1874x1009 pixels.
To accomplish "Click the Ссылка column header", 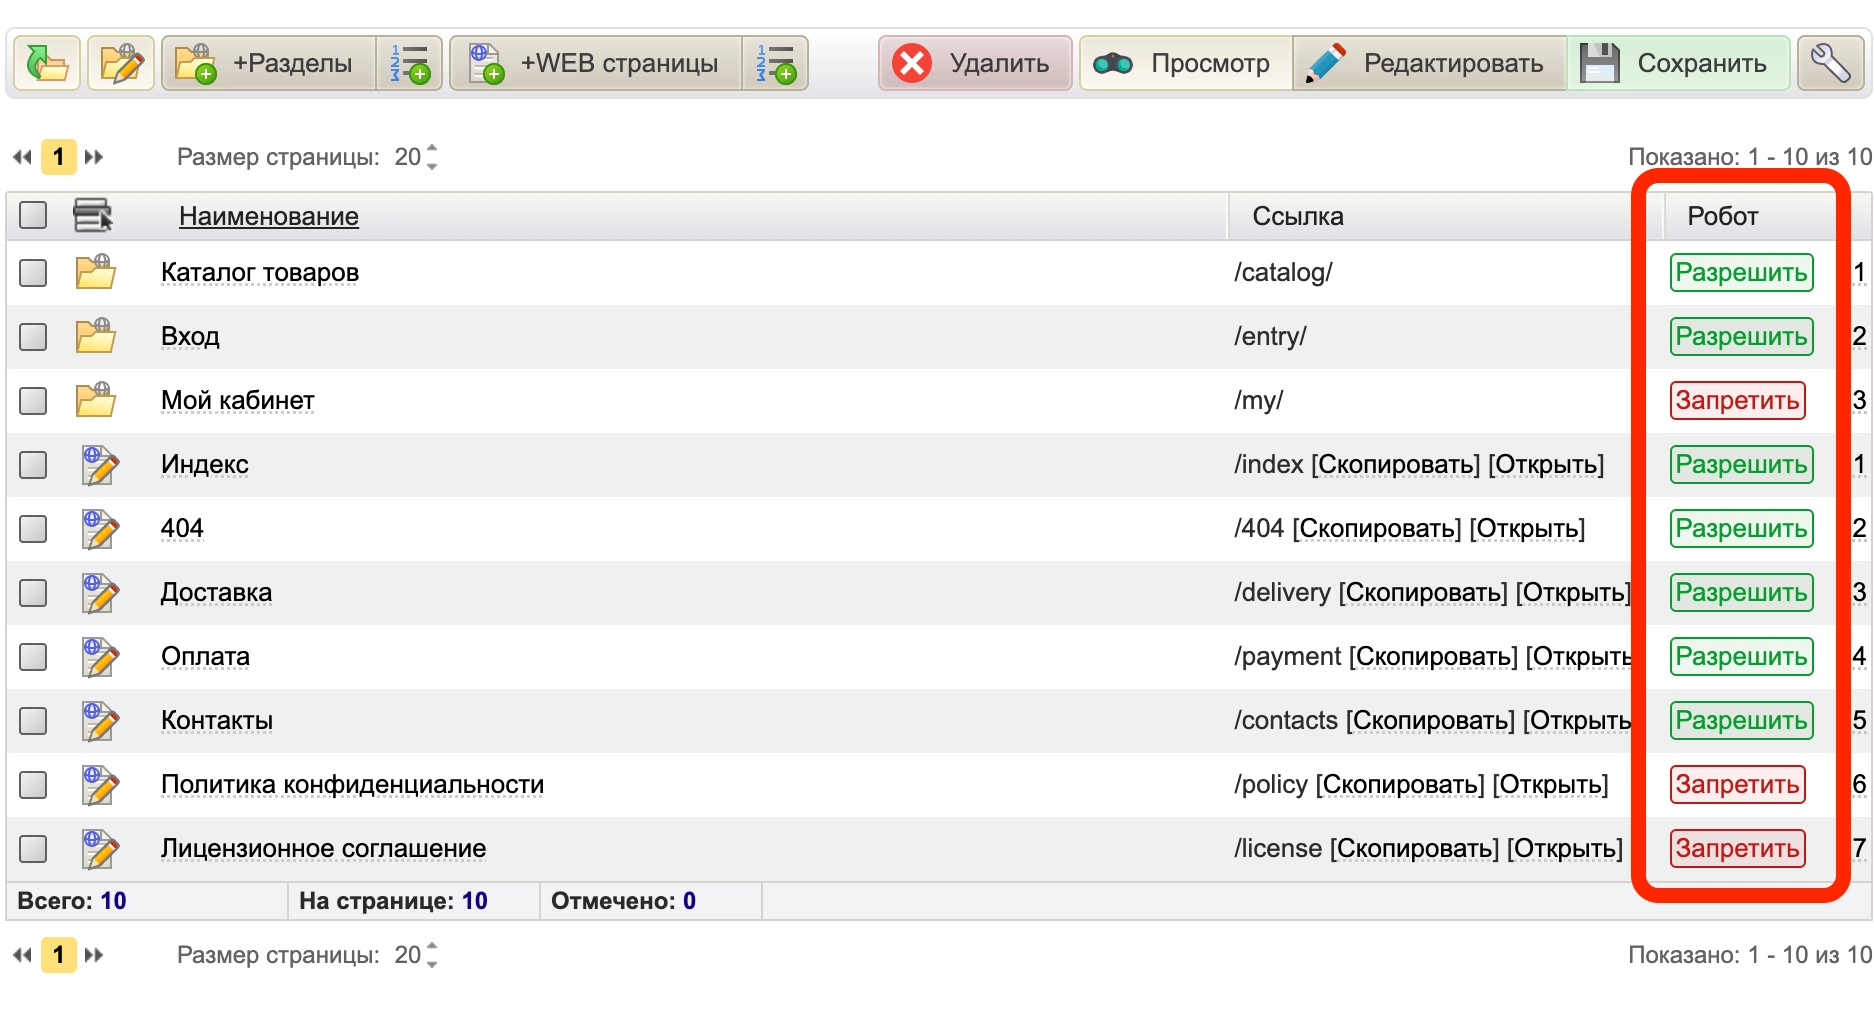I will pyautogui.click(x=1297, y=216).
